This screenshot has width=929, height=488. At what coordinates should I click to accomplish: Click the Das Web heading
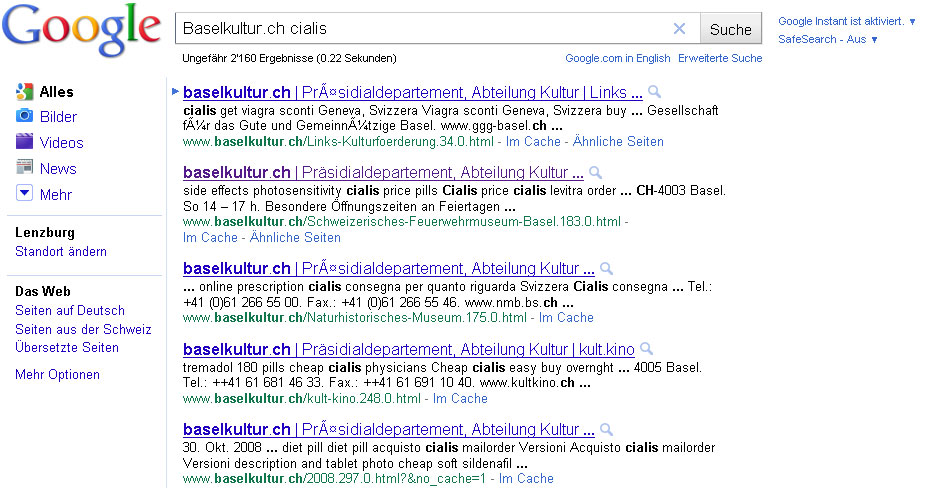coord(43,291)
